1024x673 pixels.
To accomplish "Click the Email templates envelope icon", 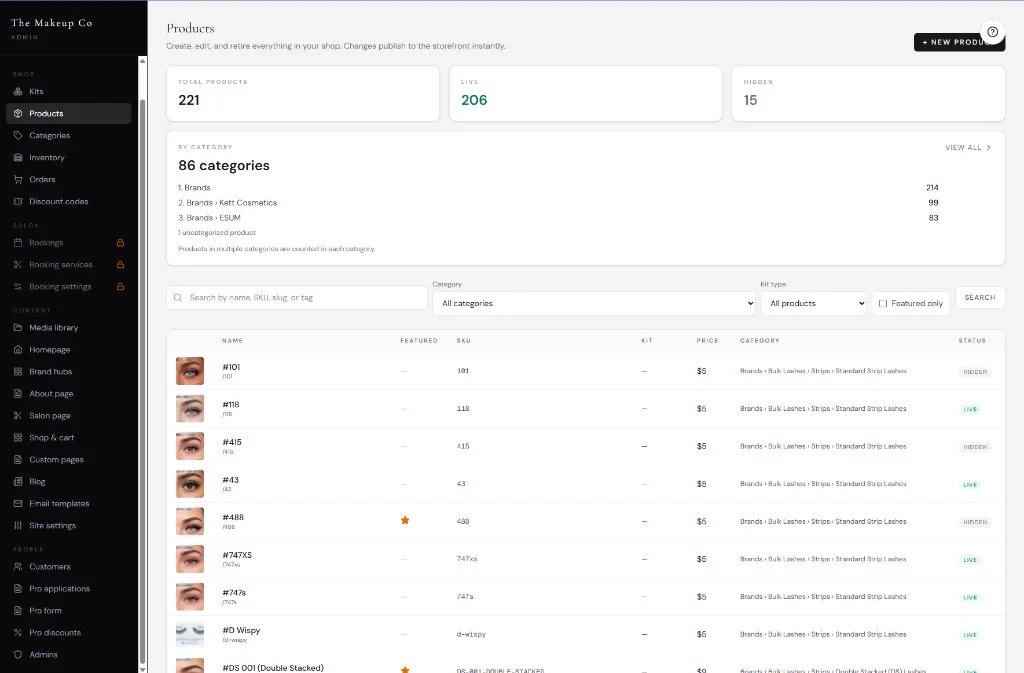I will coord(18,504).
